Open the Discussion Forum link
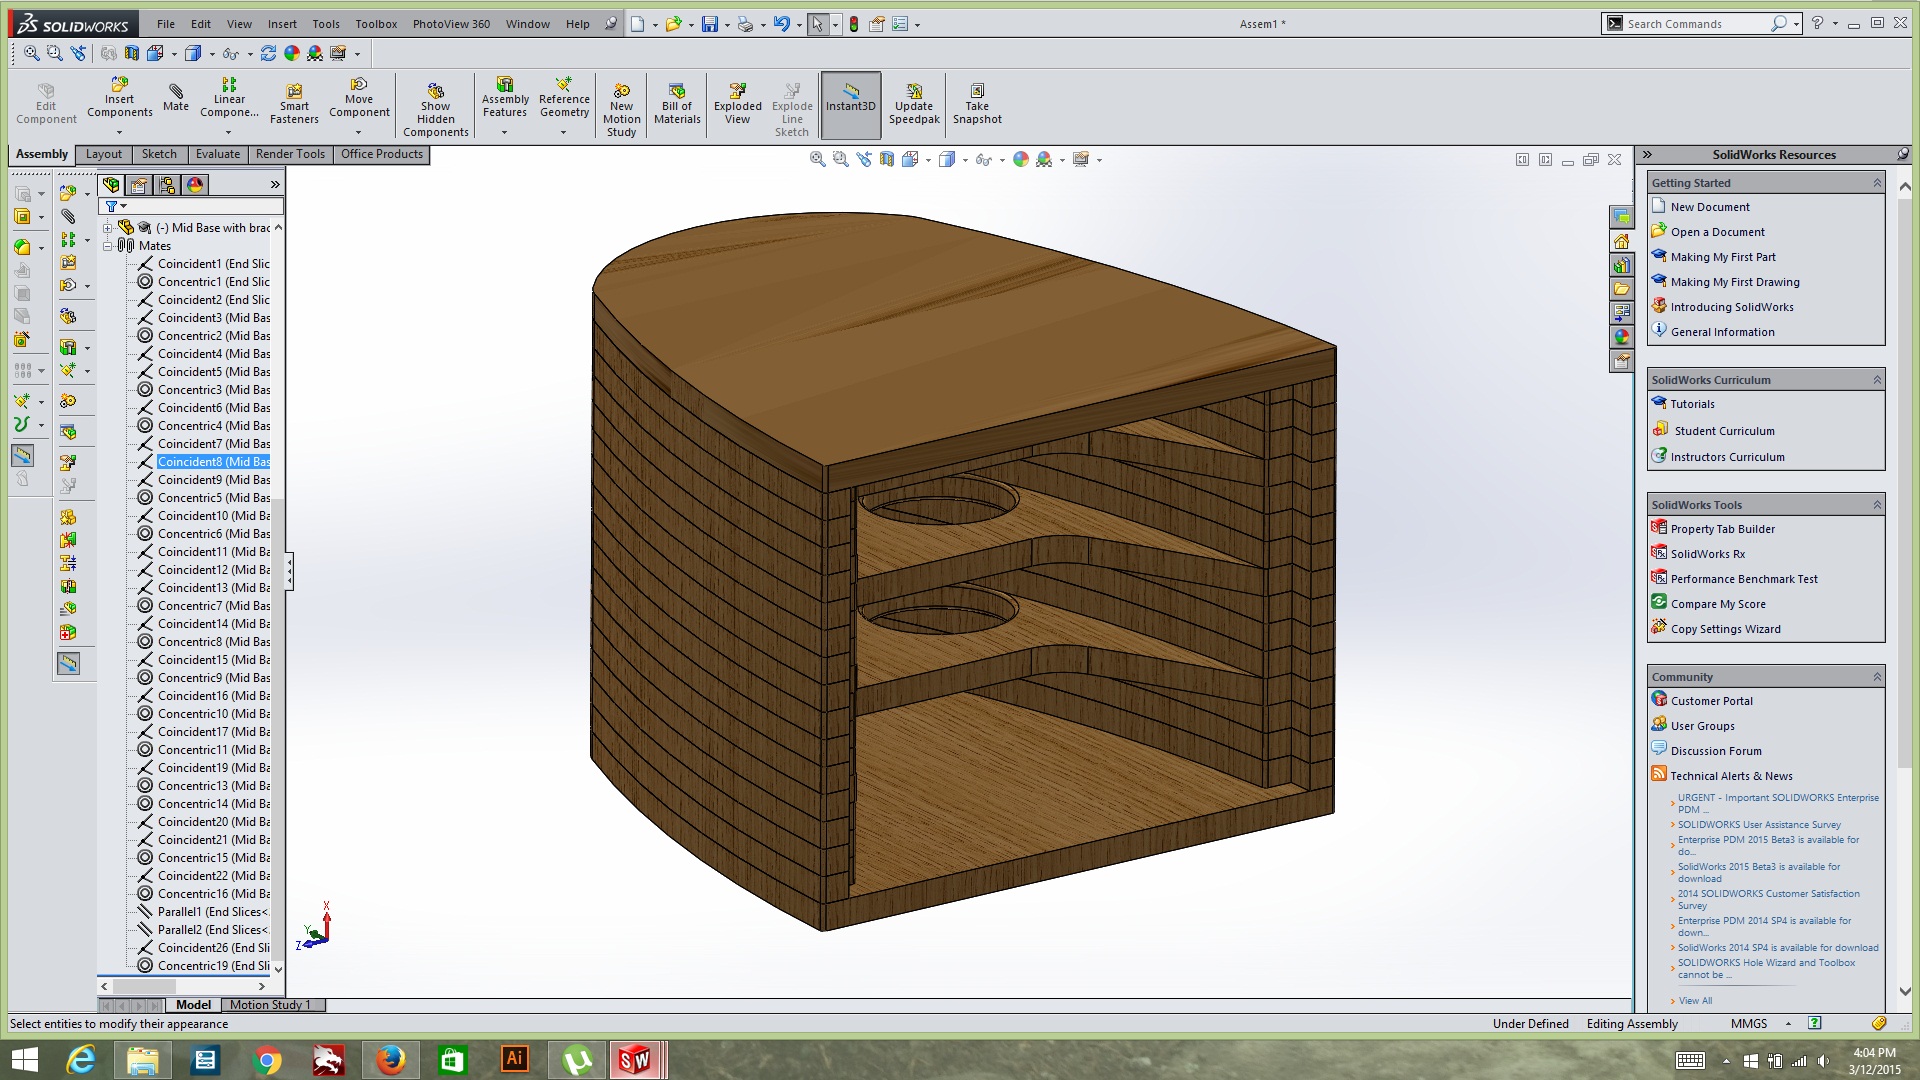This screenshot has width=1920, height=1080. pyautogui.click(x=1716, y=751)
